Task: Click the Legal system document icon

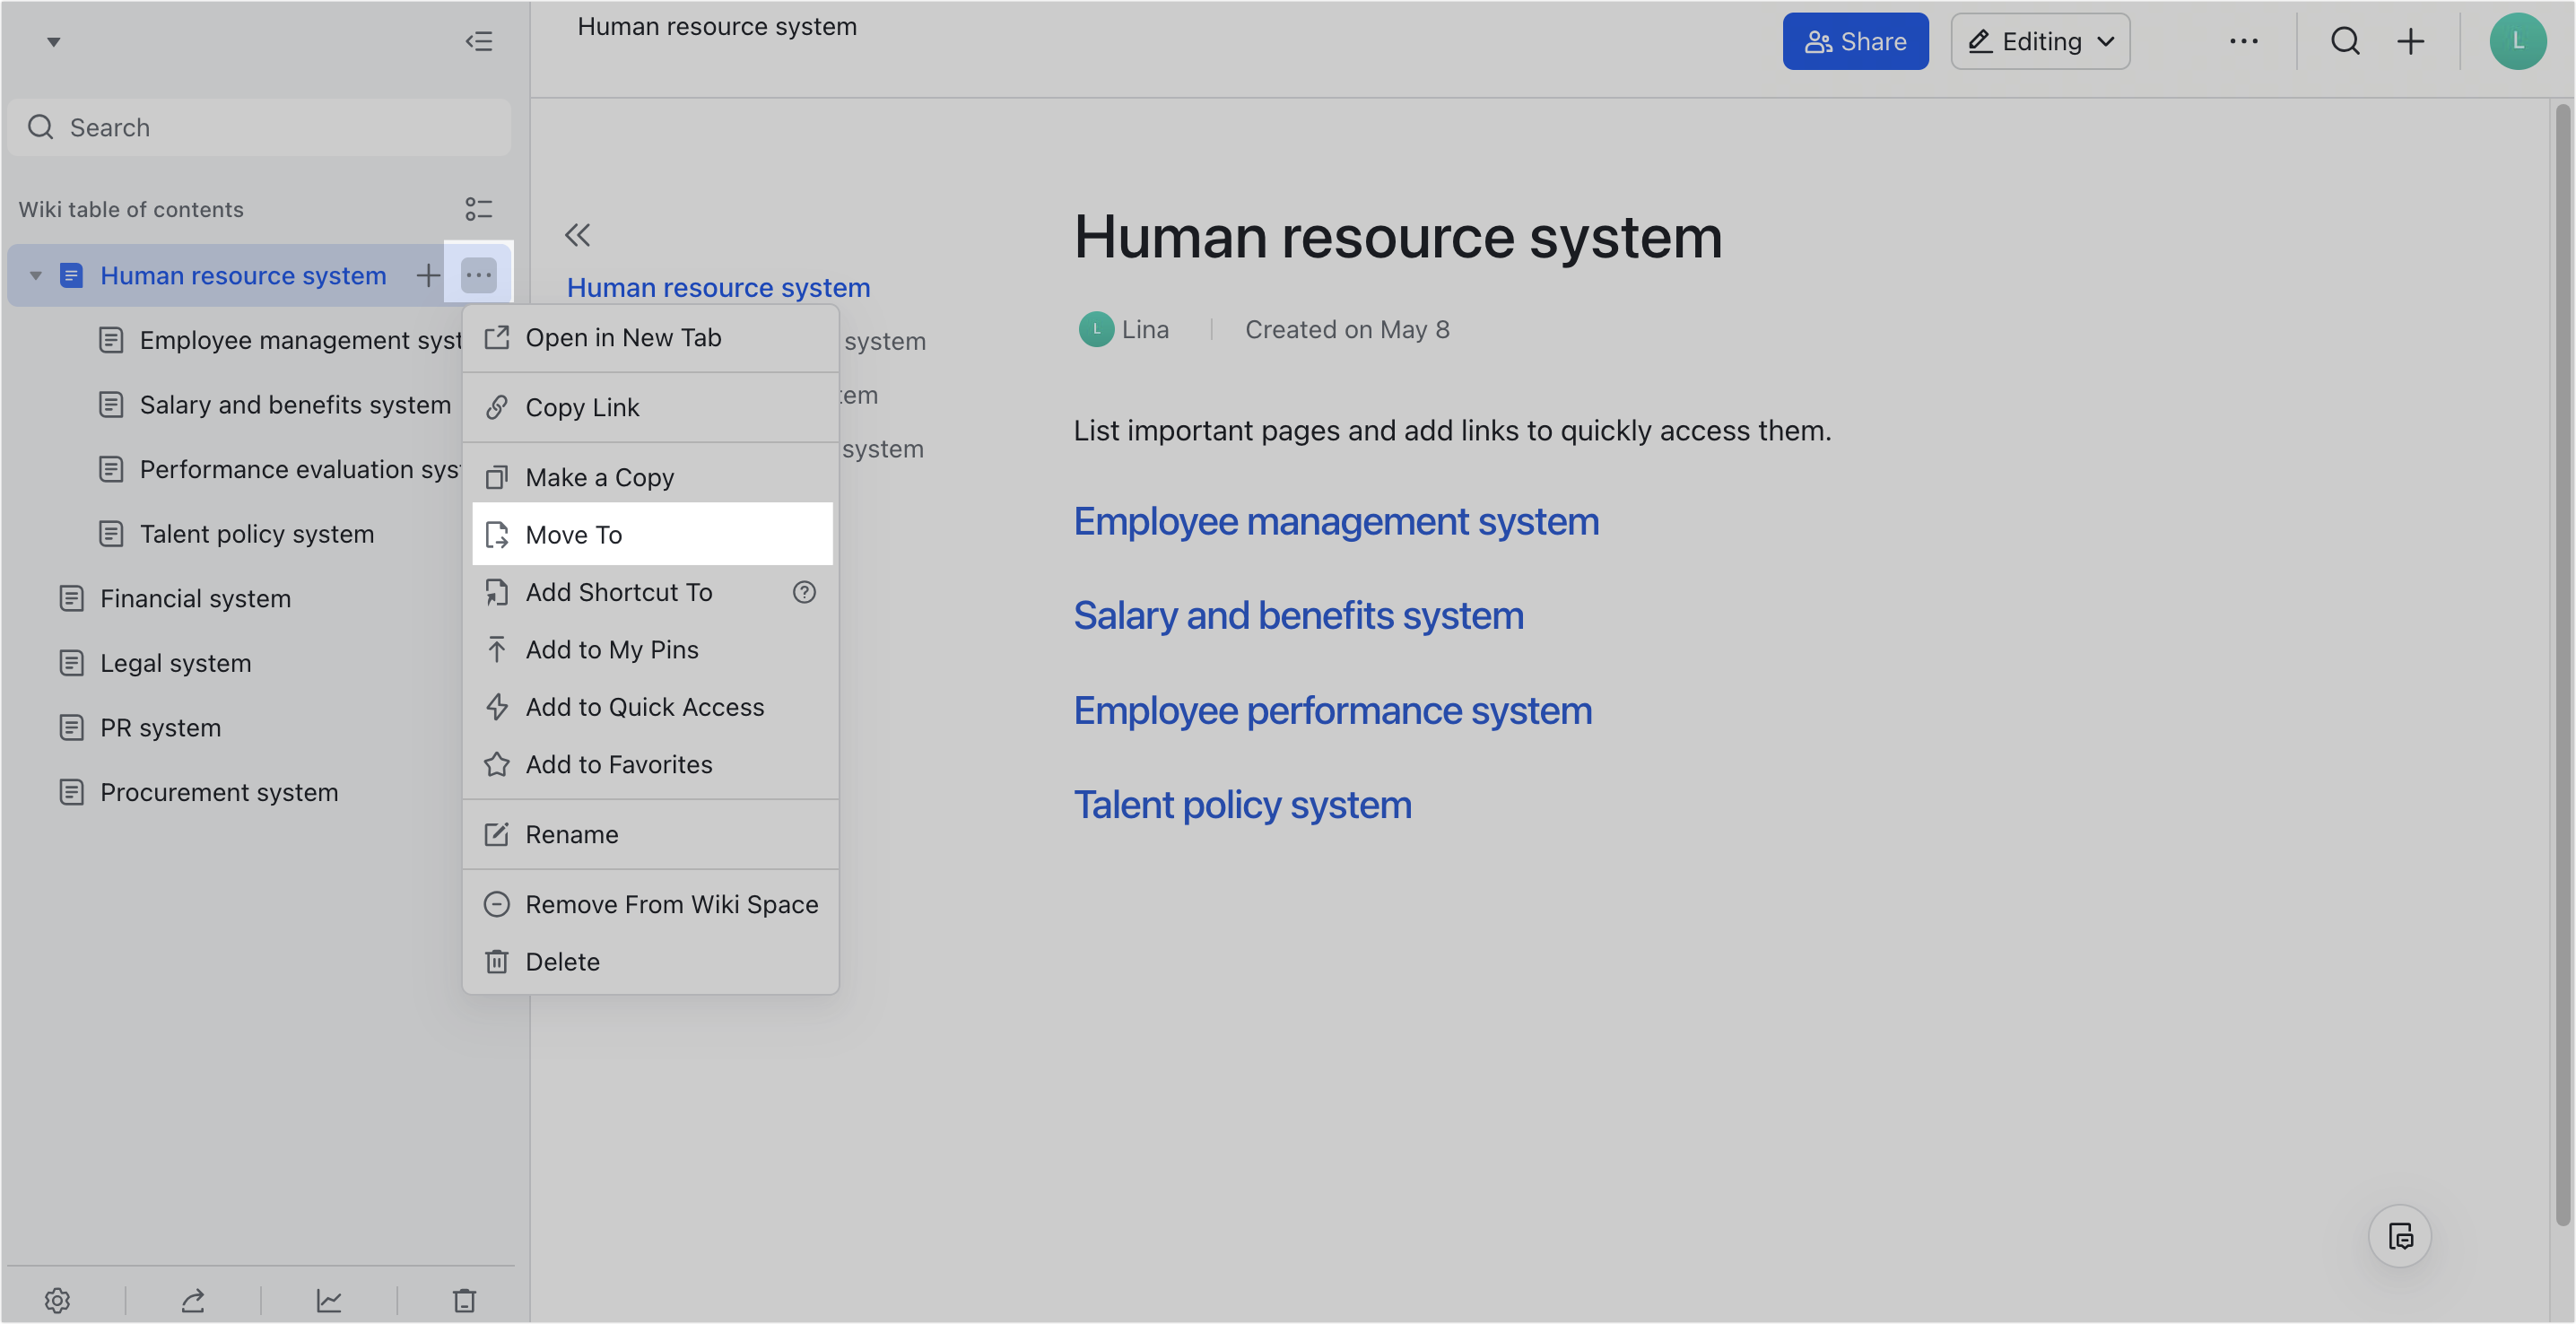Action: point(71,663)
